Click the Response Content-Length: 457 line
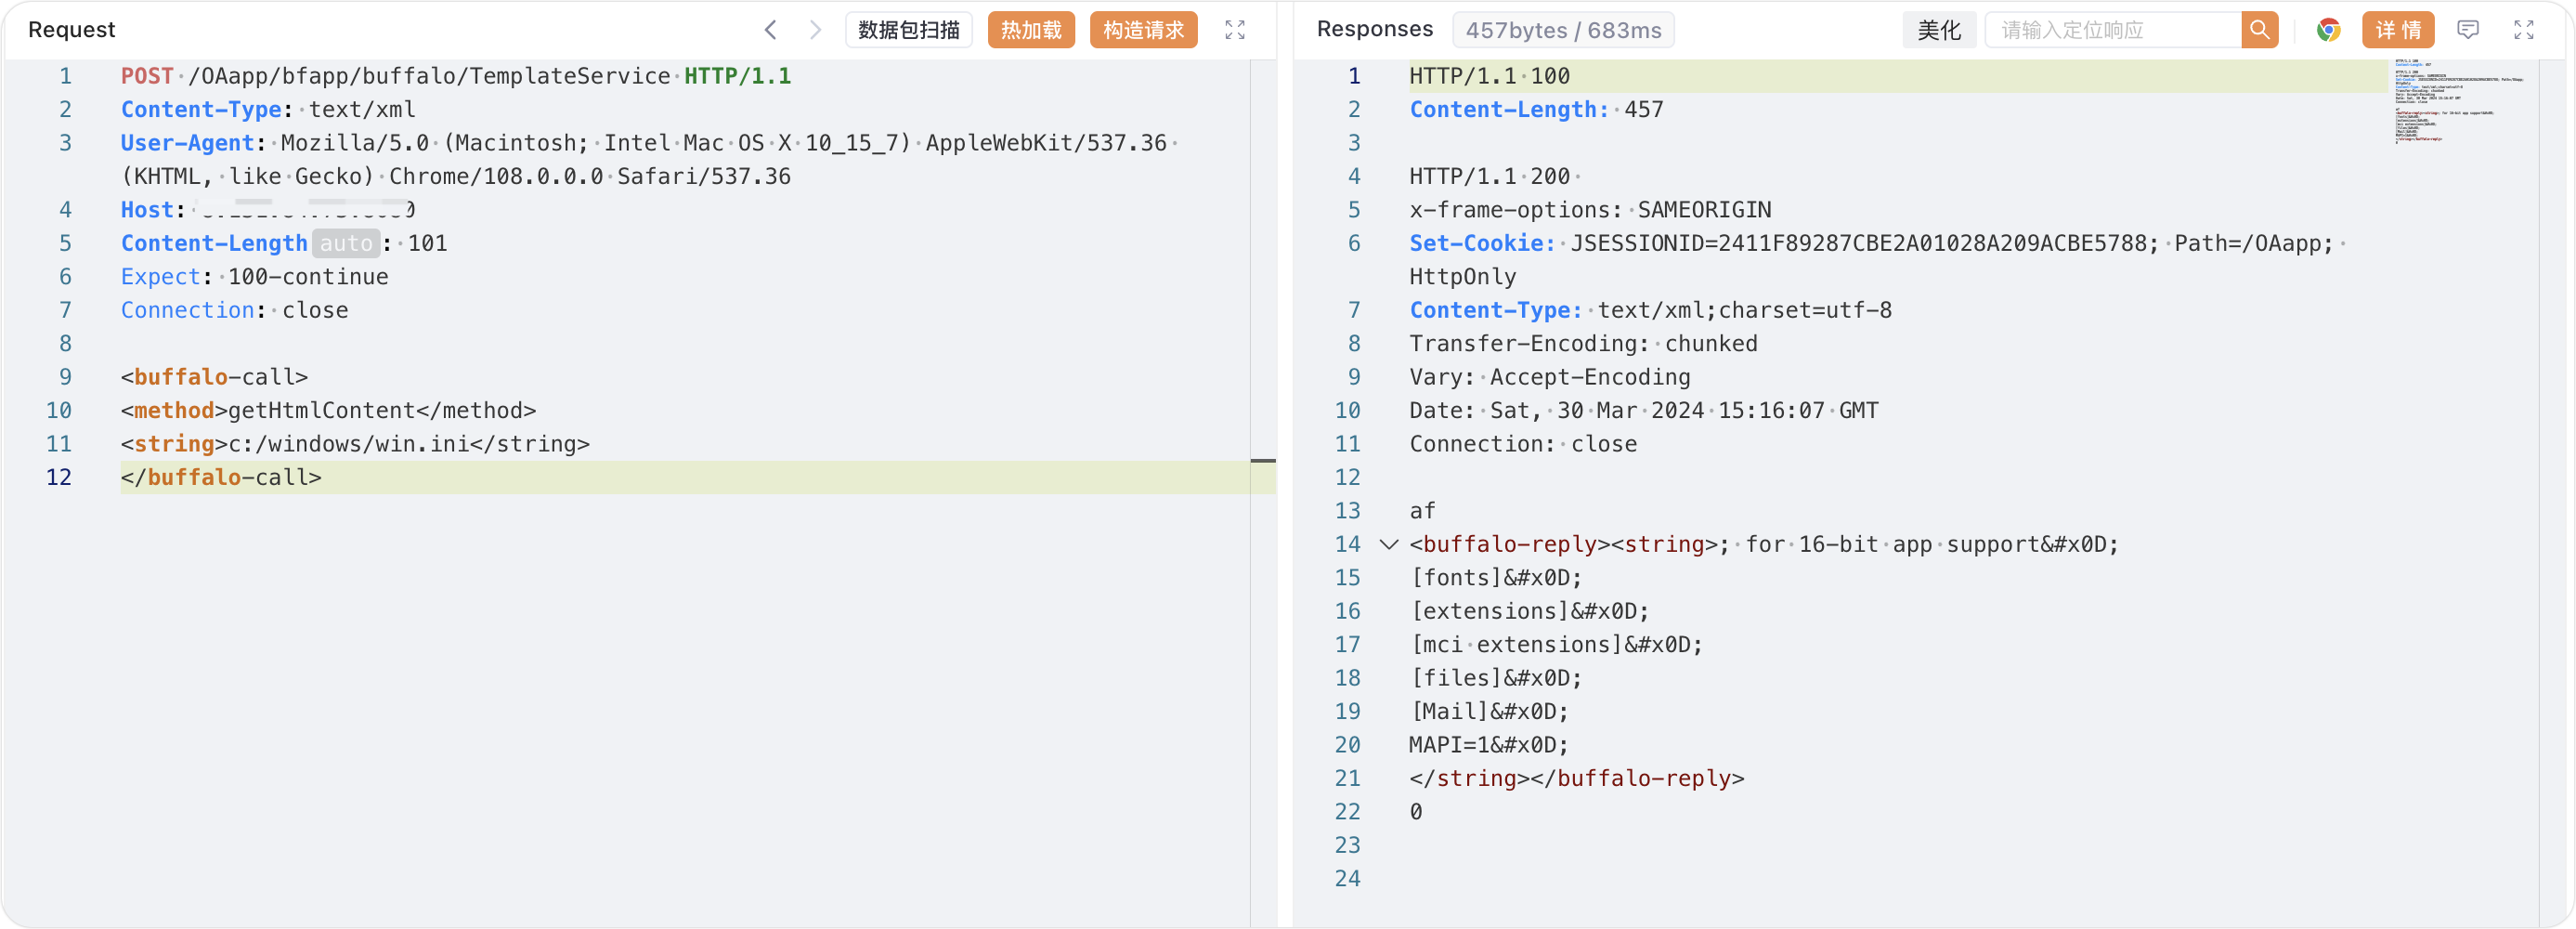 1536,110
